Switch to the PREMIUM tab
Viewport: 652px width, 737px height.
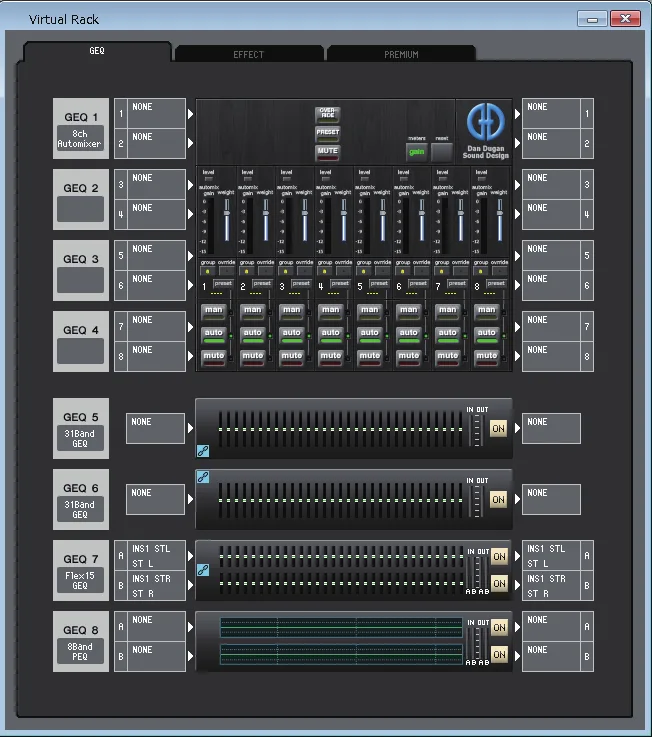point(401,54)
